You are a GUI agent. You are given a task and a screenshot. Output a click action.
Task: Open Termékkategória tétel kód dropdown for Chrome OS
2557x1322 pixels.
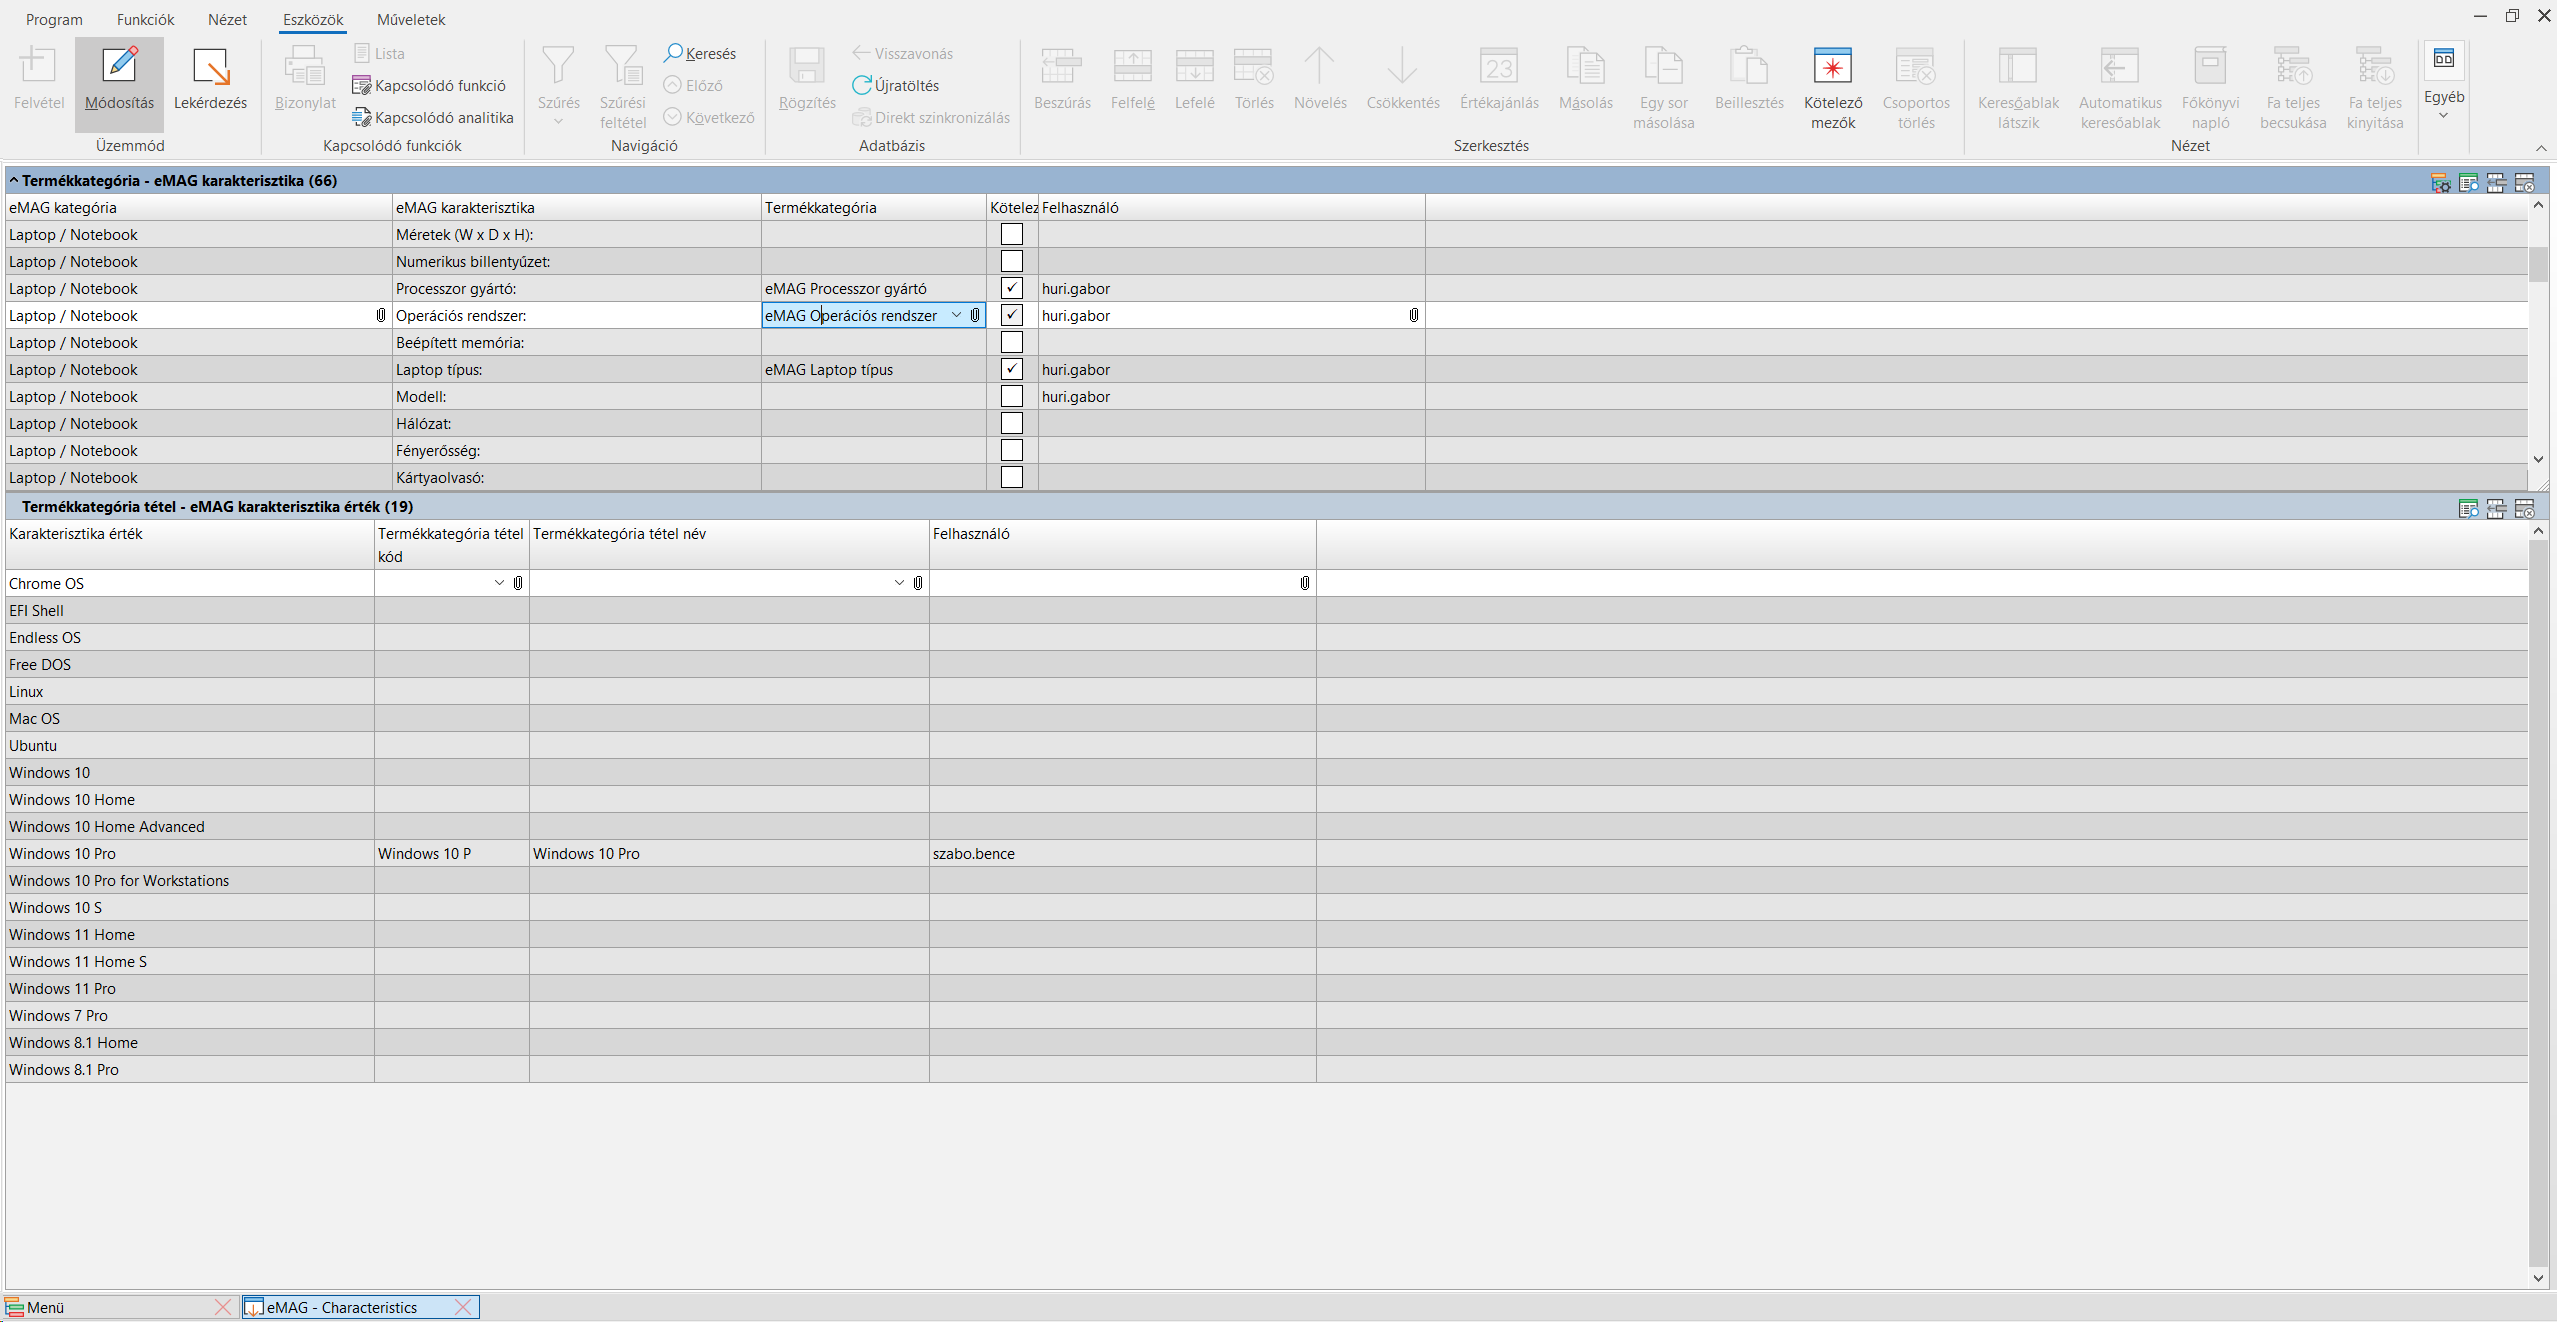(x=499, y=583)
